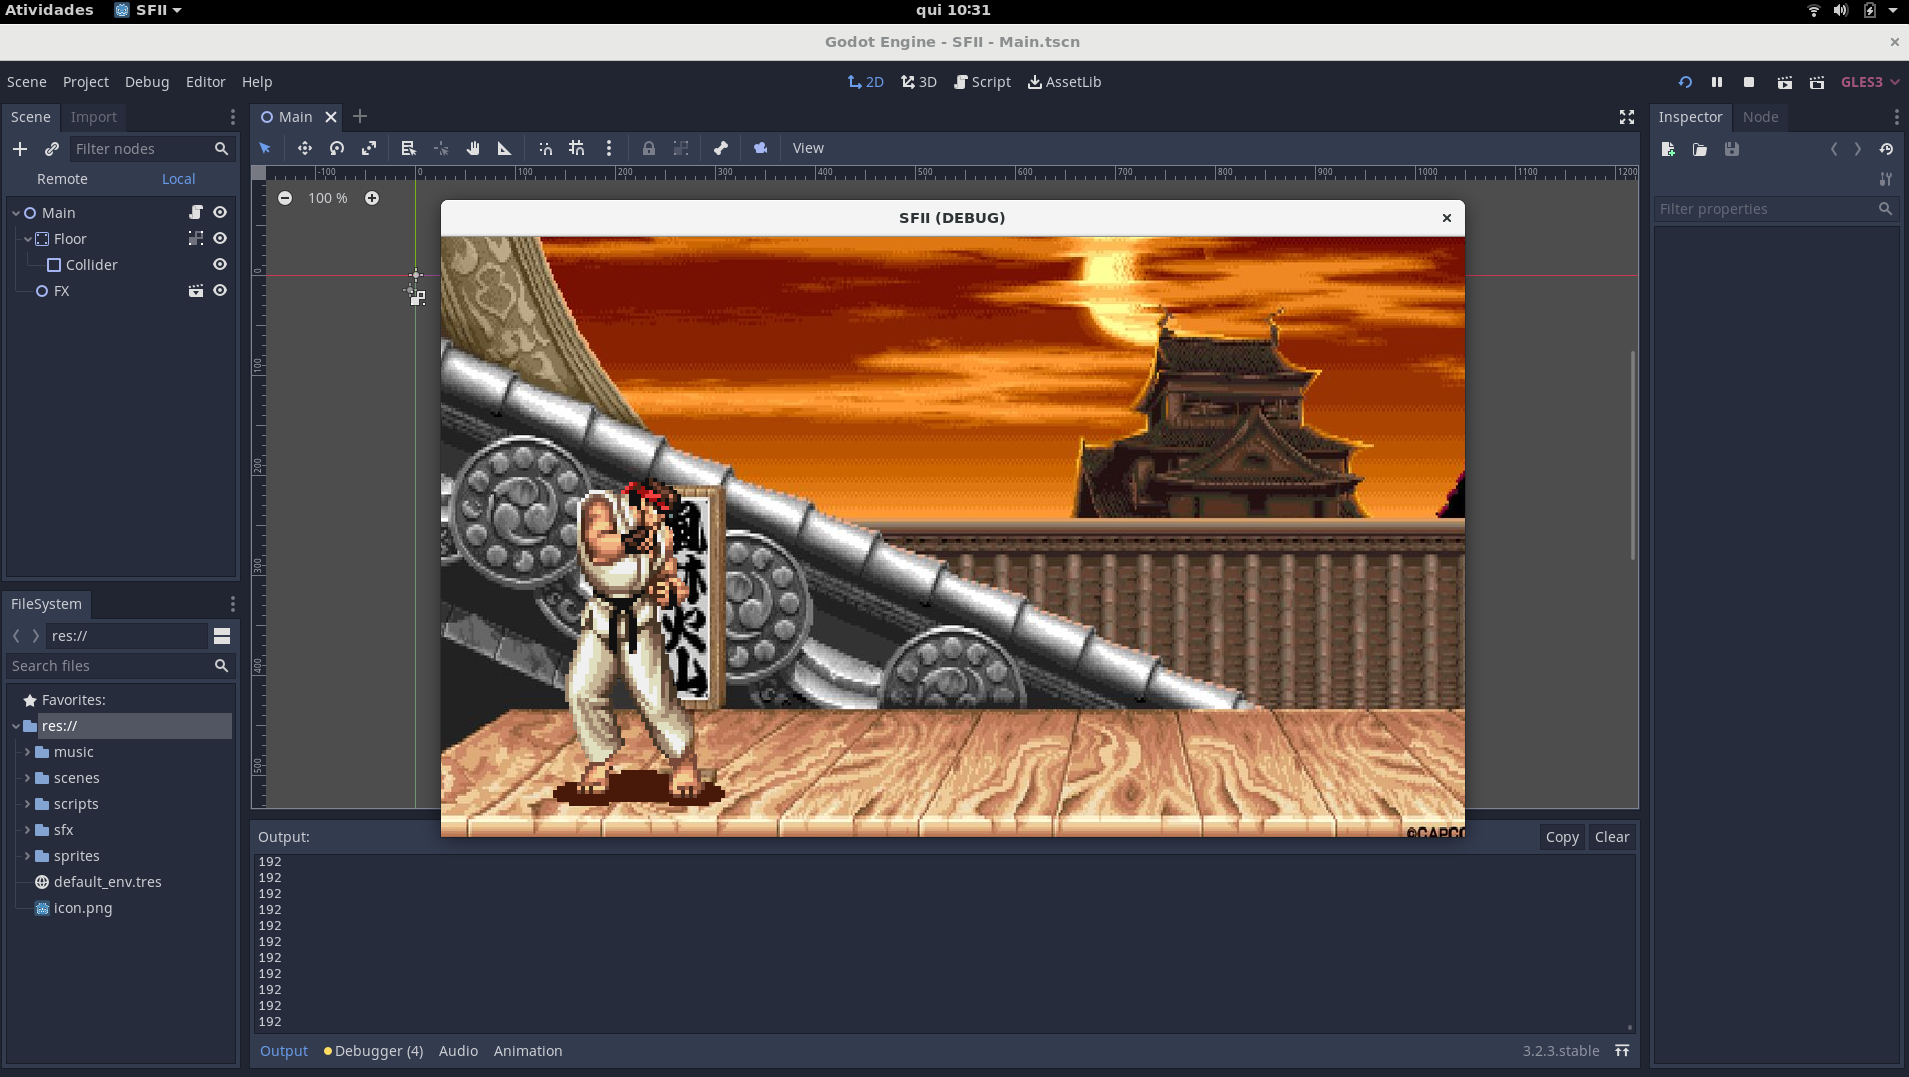This screenshot has width=1909, height=1077.
Task: Zoom out the viewport minus button
Action: (x=285, y=198)
